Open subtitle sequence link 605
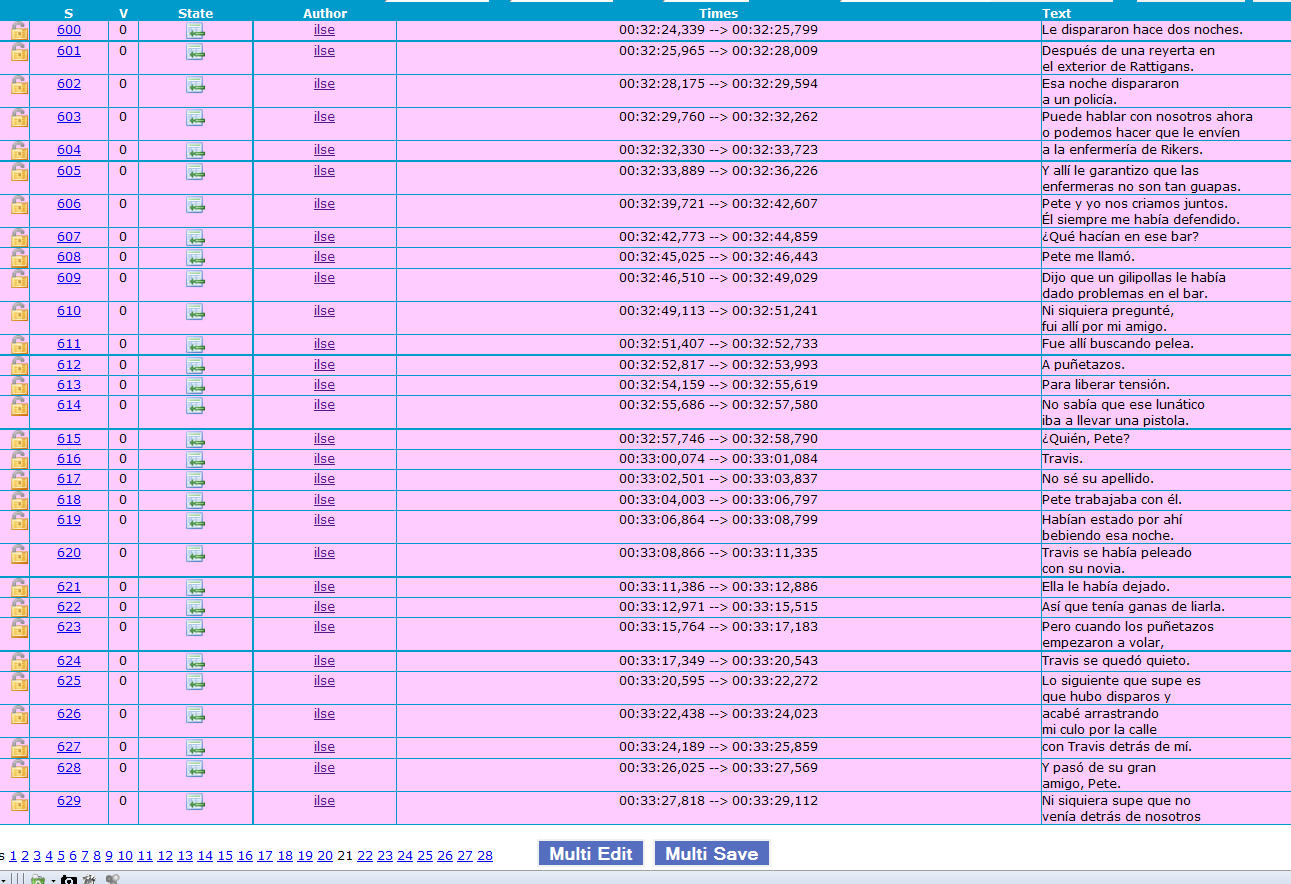The height and width of the screenshot is (884, 1291). (69, 171)
